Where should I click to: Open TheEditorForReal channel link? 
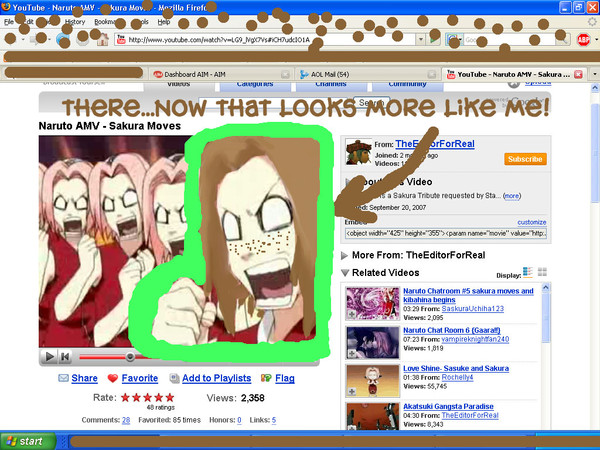(435, 144)
